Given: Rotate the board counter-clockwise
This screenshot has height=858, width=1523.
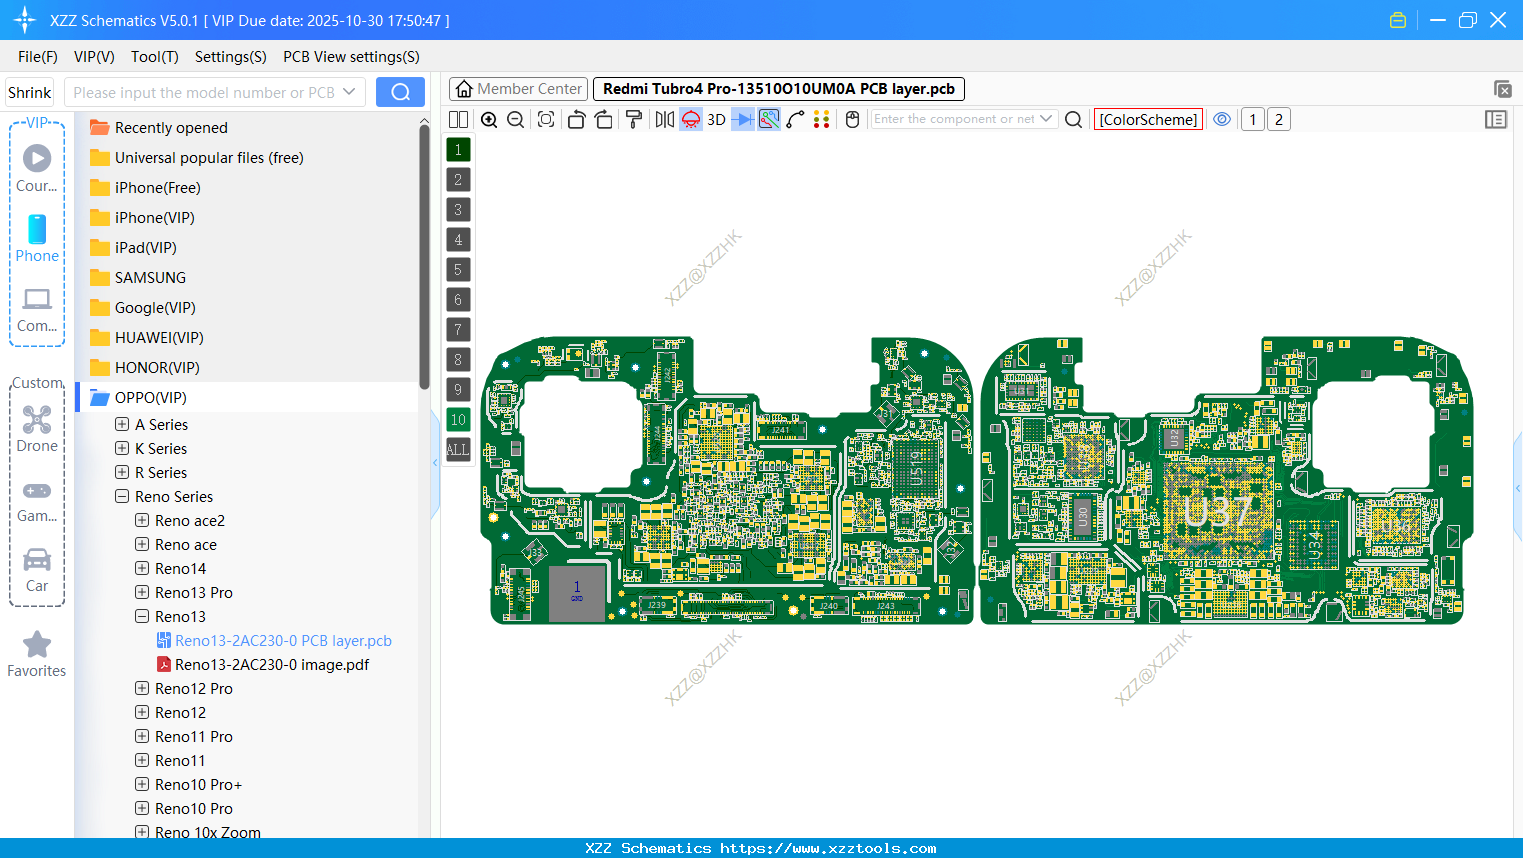Looking at the screenshot, I should pyautogui.click(x=576, y=119).
